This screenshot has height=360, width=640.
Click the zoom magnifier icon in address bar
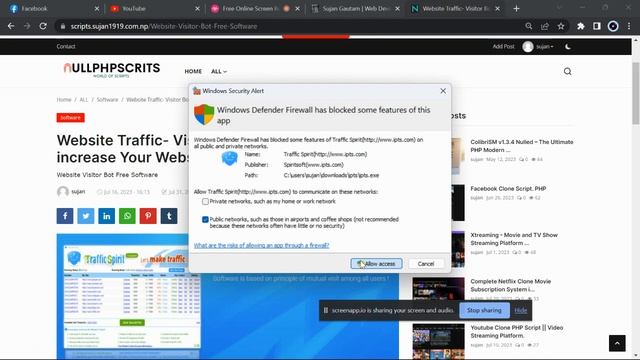click(x=529, y=26)
